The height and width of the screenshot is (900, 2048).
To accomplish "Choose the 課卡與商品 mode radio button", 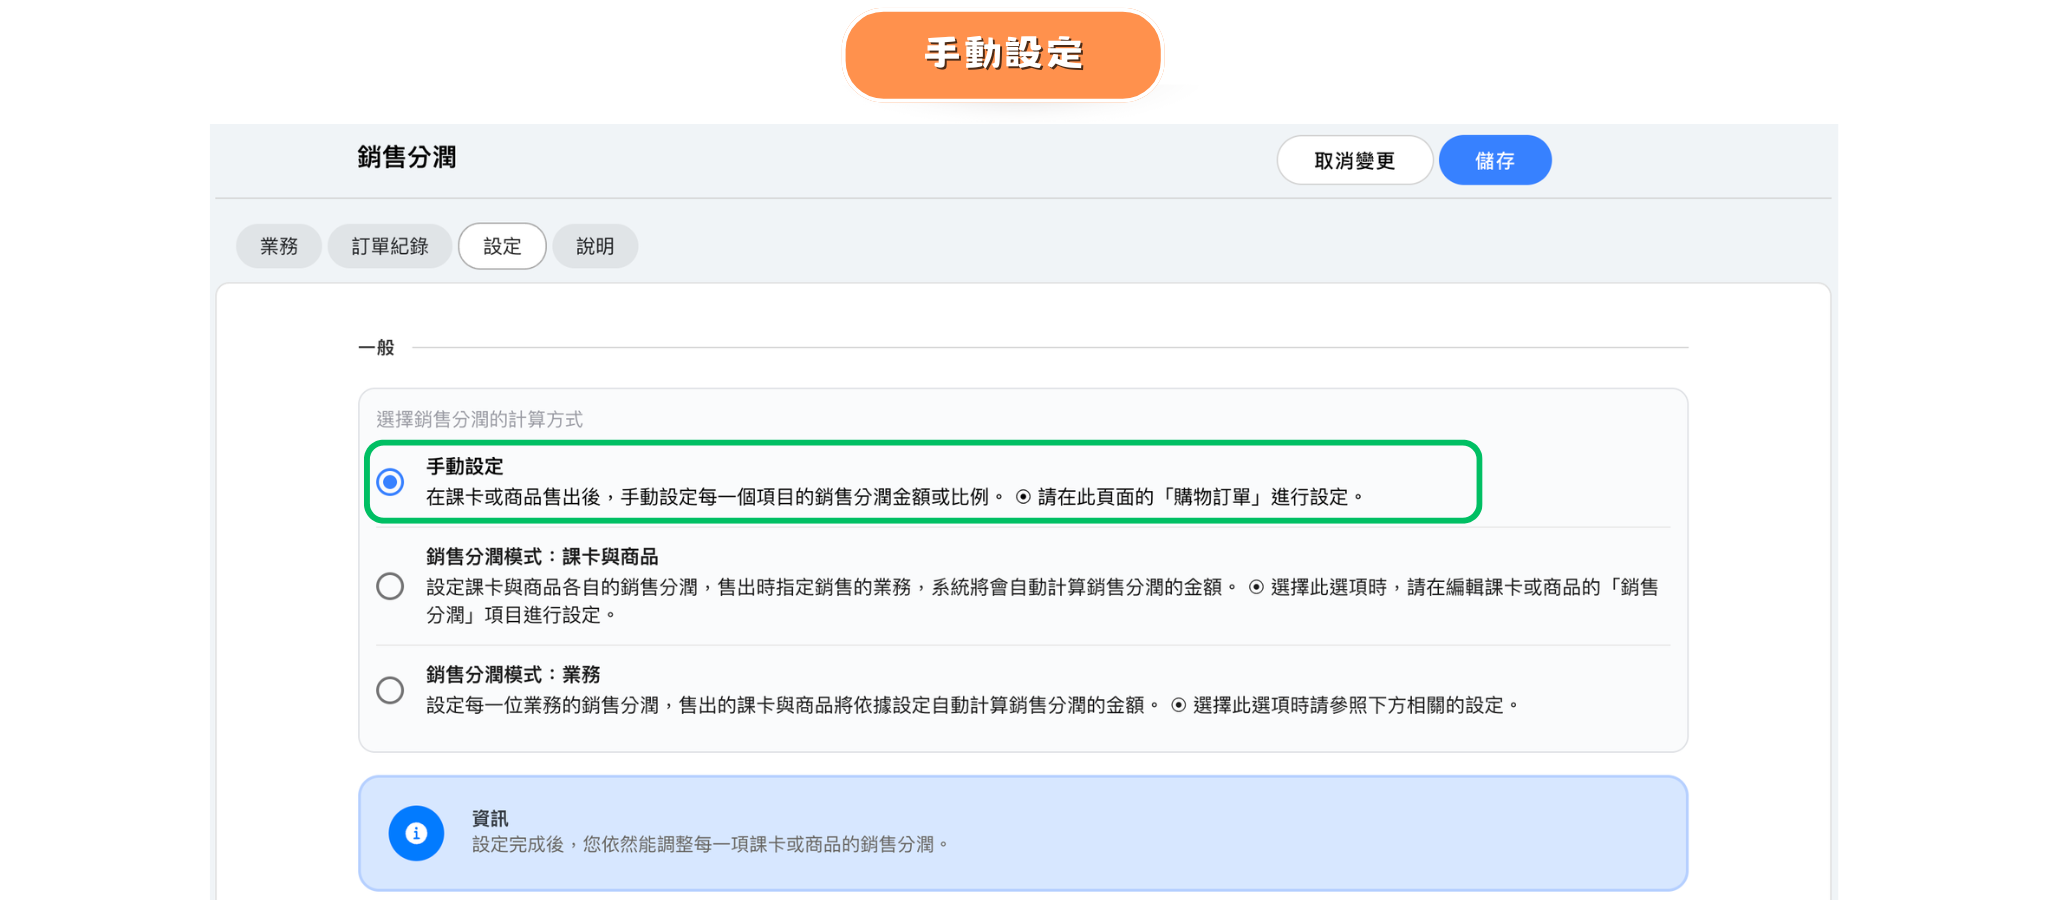I will (390, 586).
